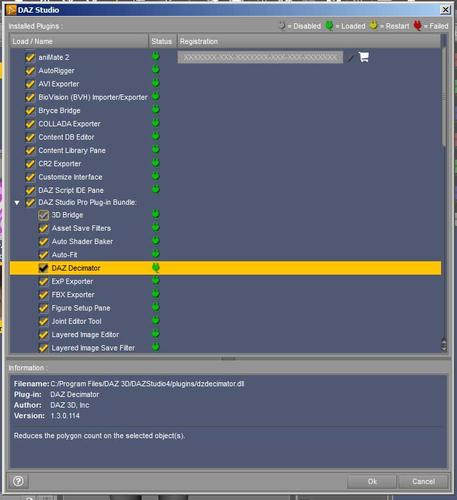Viewport: 457px width, 500px height.
Task: Click the status plug icon for Content Library Pane
Action: coord(156,150)
